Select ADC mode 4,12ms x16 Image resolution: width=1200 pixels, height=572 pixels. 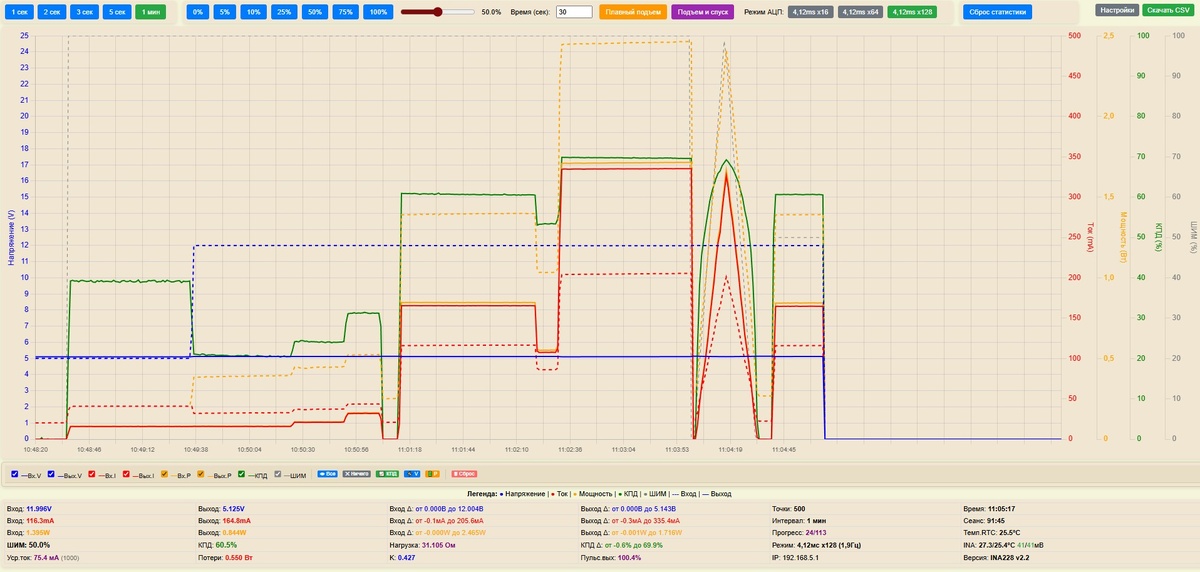810,12
